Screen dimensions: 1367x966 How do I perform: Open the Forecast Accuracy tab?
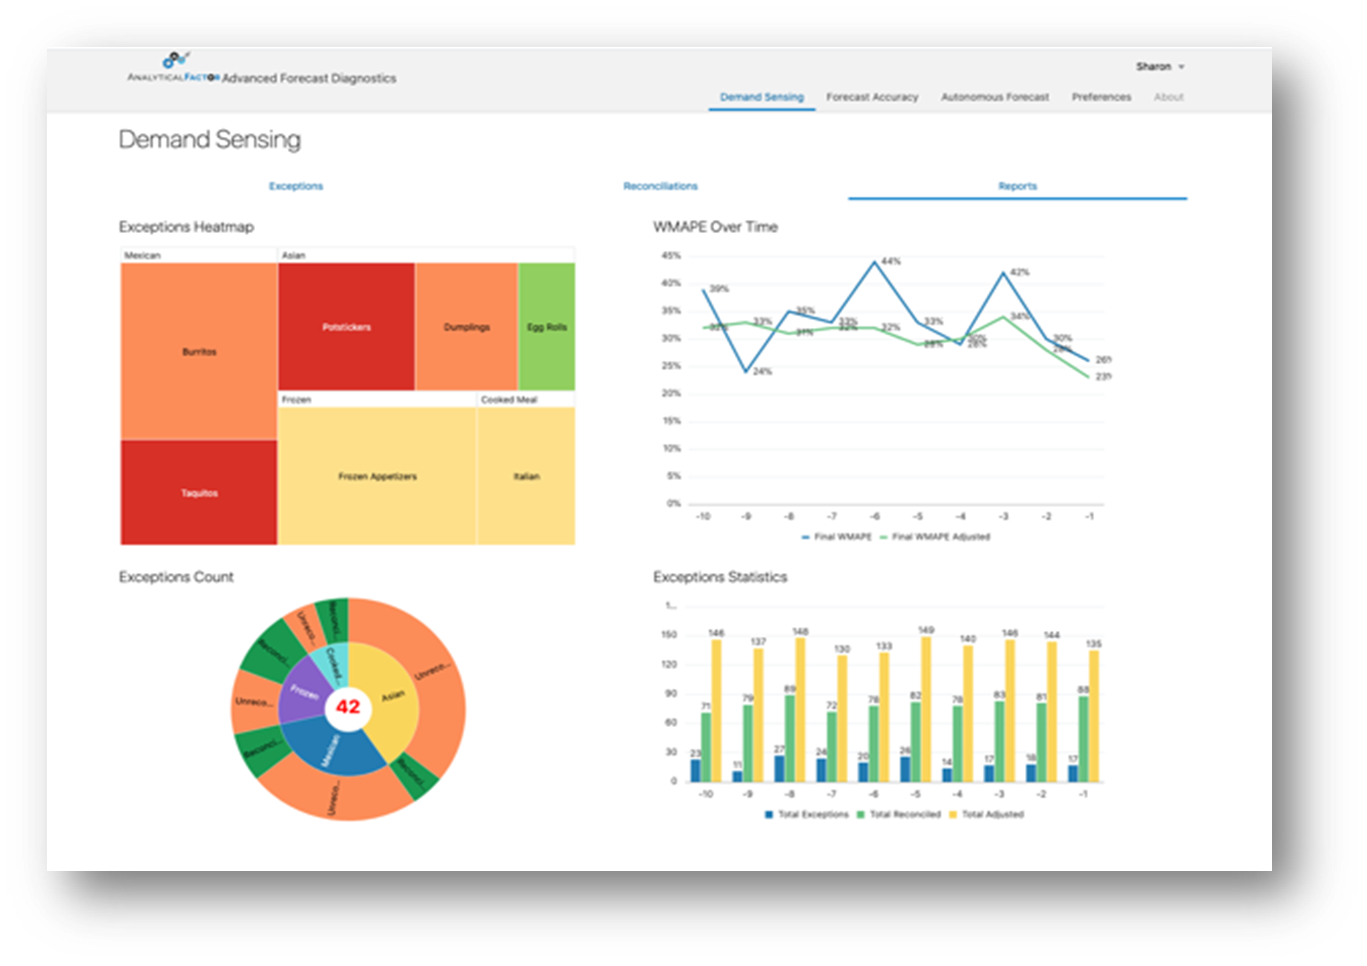click(x=872, y=97)
